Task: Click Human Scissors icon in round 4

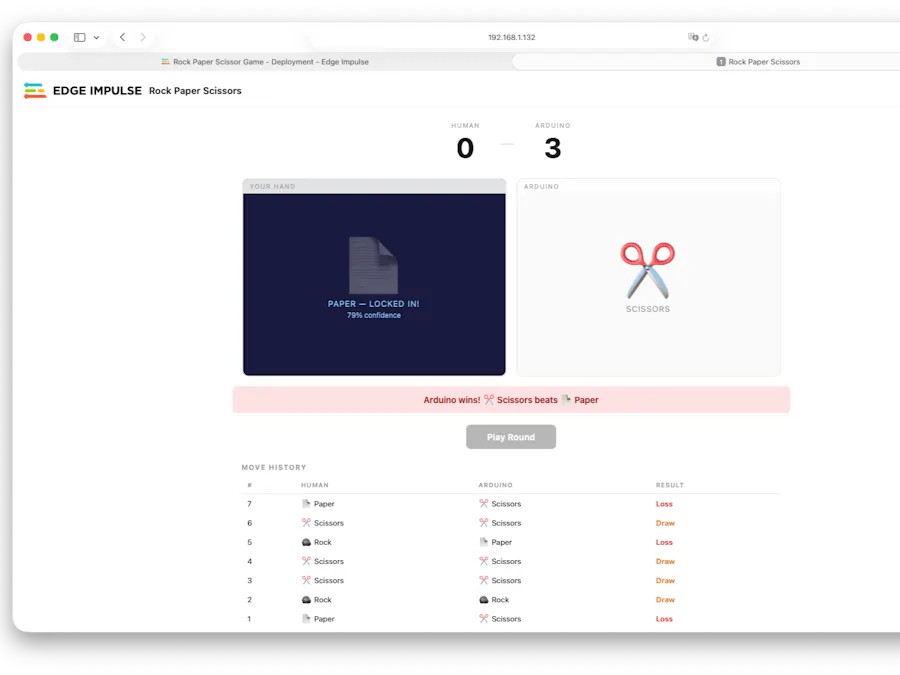Action: (306, 561)
